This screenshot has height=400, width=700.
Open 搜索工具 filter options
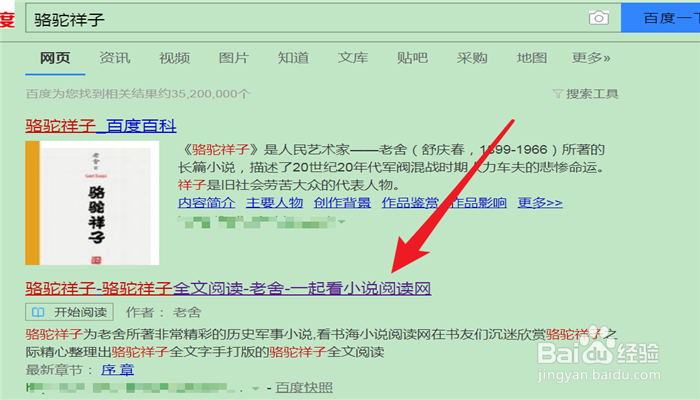[585, 94]
